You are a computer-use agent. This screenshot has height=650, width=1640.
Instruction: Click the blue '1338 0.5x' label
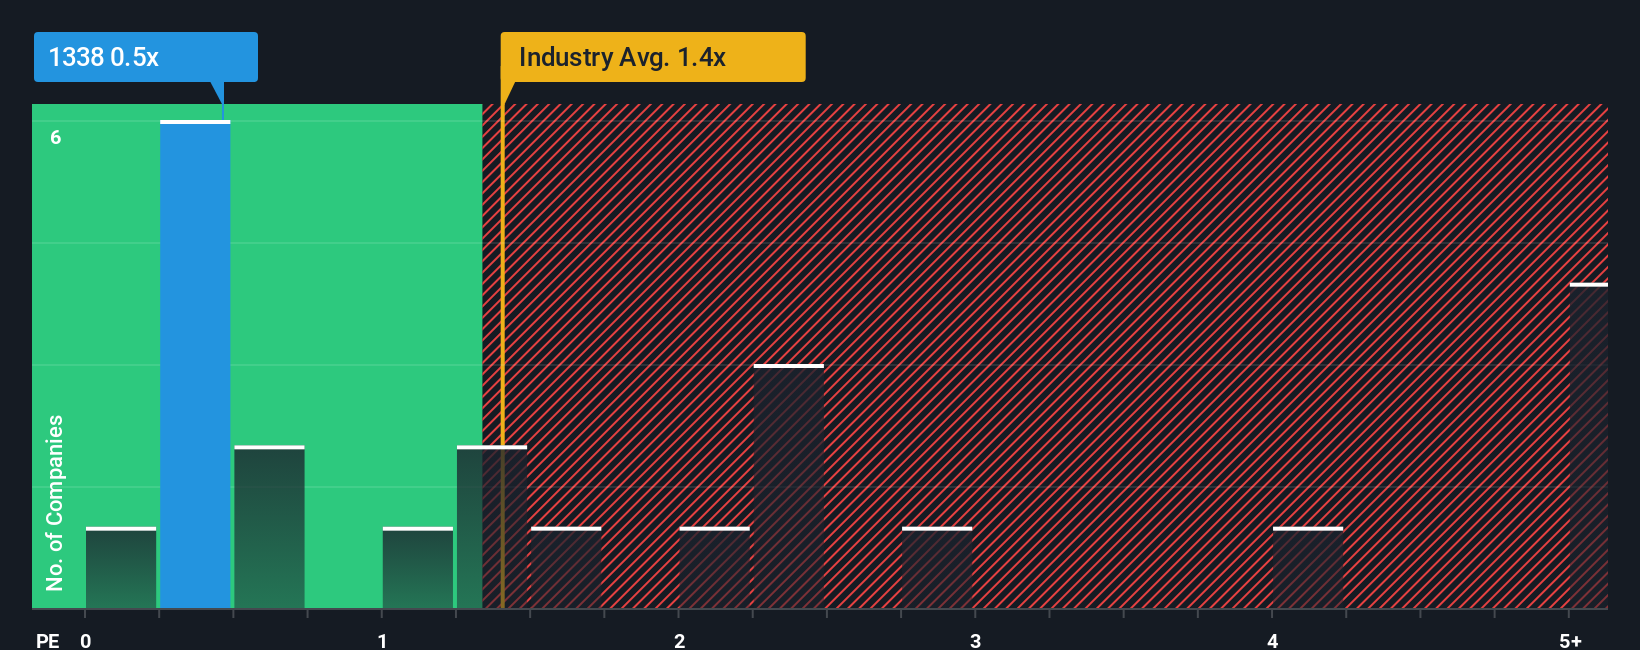tap(145, 57)
